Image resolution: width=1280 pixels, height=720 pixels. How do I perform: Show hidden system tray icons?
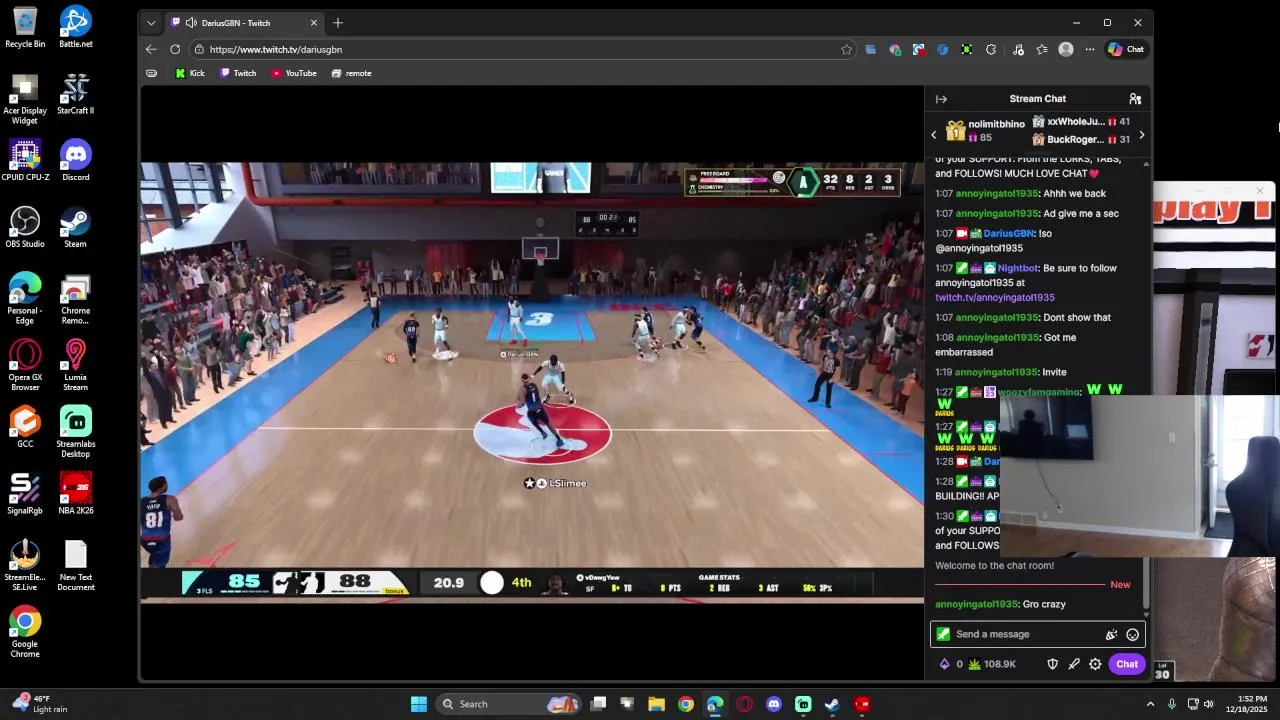[1150, 704]
